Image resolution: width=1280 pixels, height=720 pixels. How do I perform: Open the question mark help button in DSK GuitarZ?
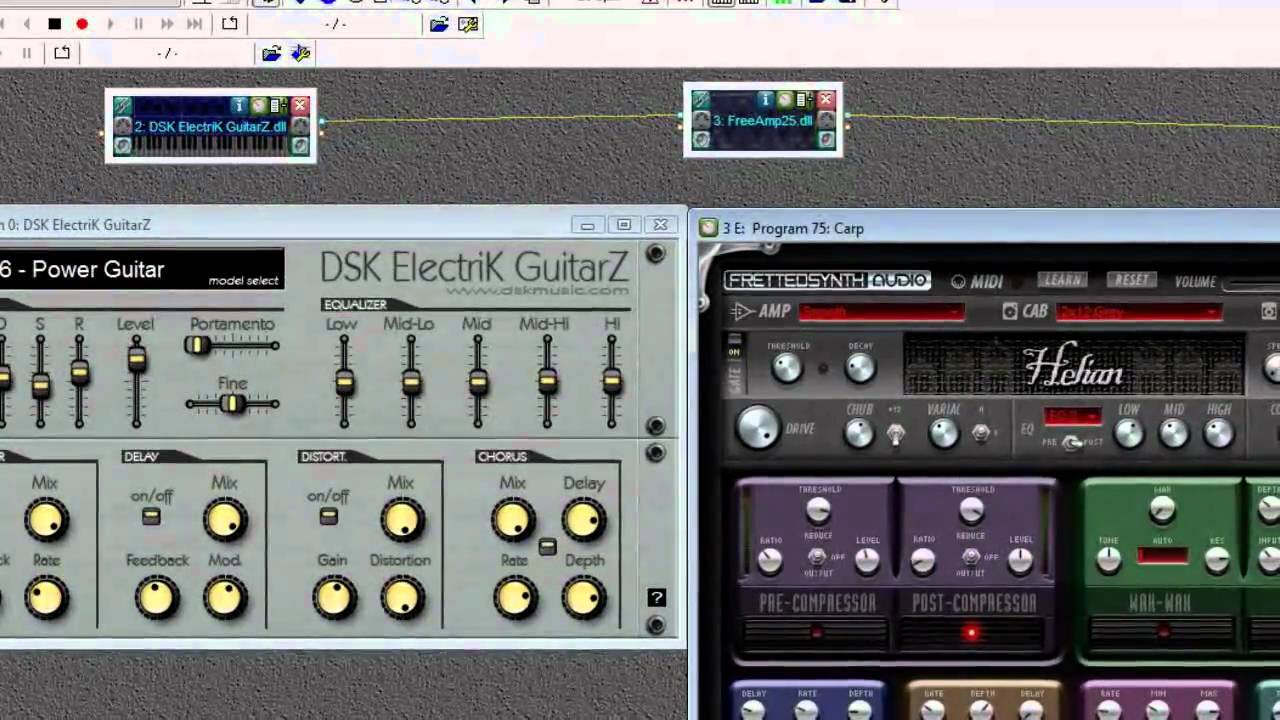click(656, 597)
